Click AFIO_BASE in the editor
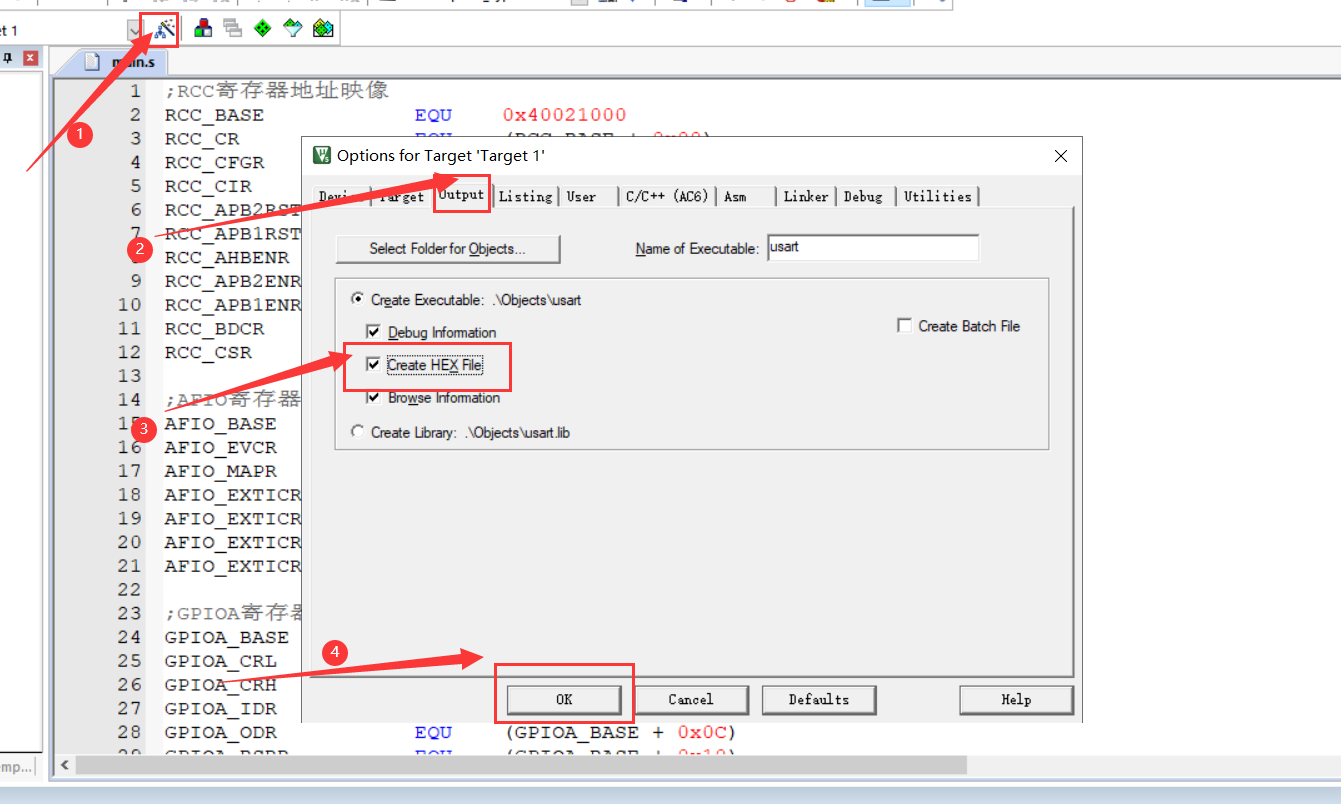 [220, 424]
